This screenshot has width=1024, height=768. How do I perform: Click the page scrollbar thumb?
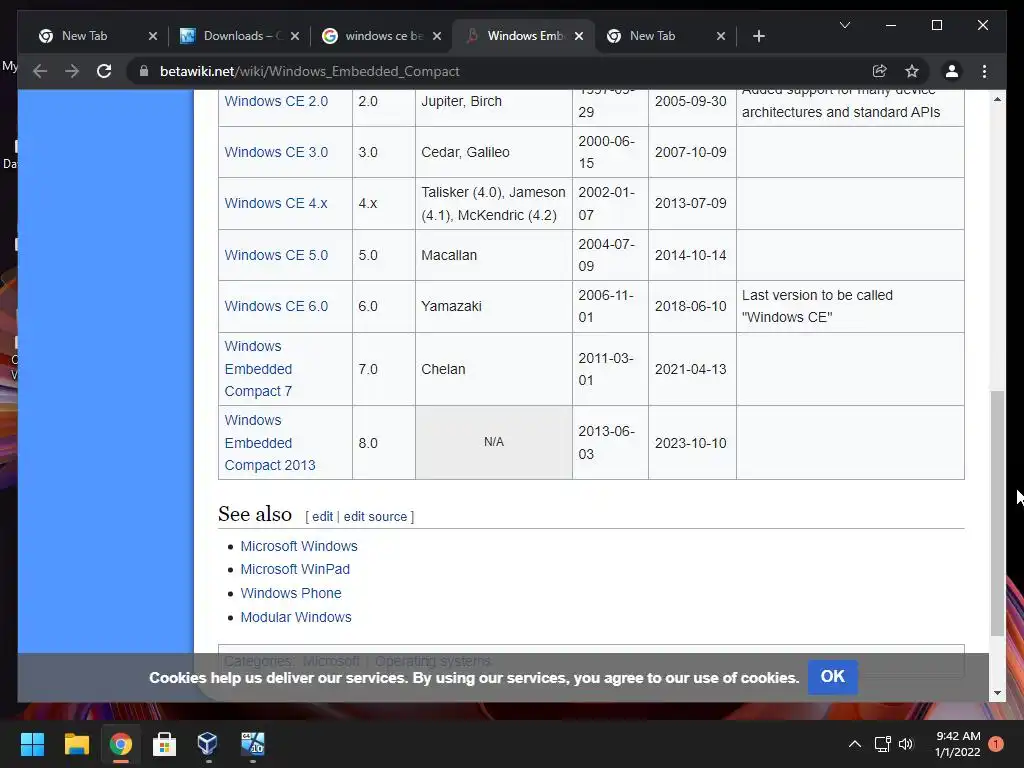tap(997, 513)
